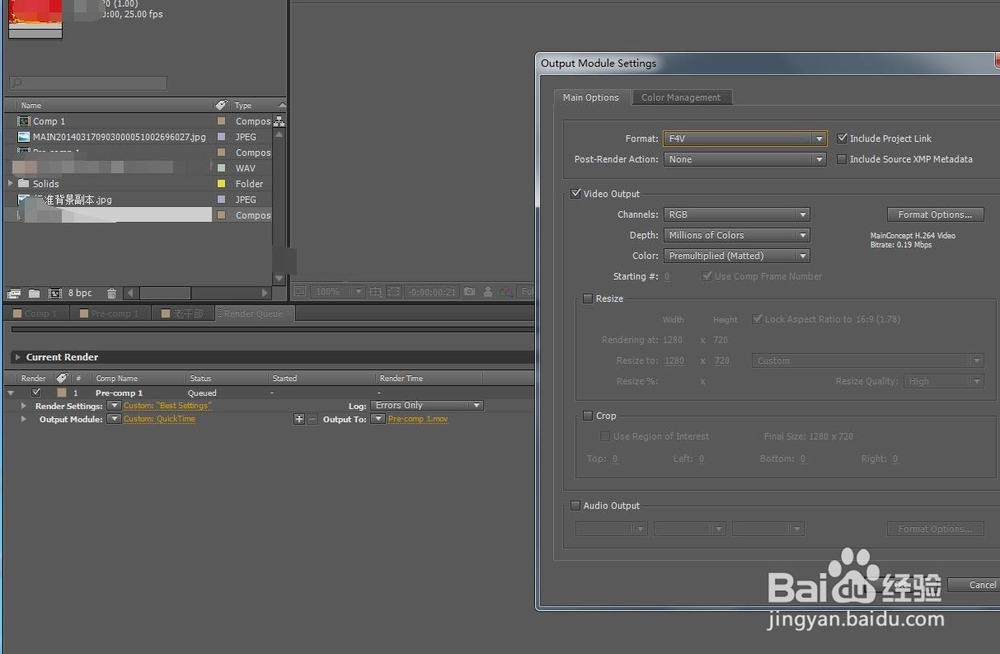Click the label color swatch of Comp 1
Screen dimensions: 1000x654
(x=221, y=121)
